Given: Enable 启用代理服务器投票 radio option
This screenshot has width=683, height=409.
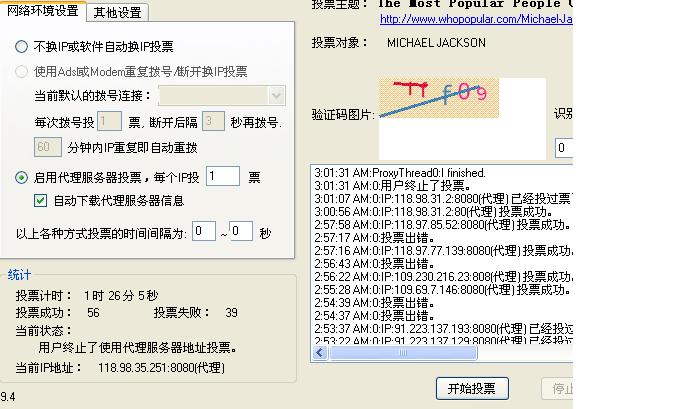Looking at the screenshot, I should 22,177.
